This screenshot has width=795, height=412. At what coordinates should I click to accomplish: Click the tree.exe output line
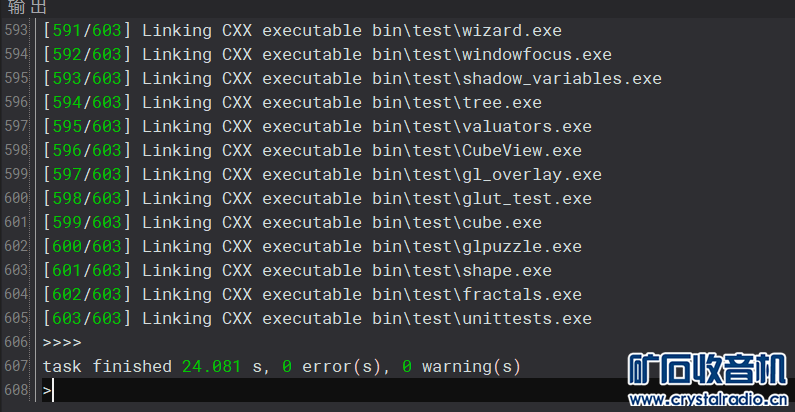291,103
